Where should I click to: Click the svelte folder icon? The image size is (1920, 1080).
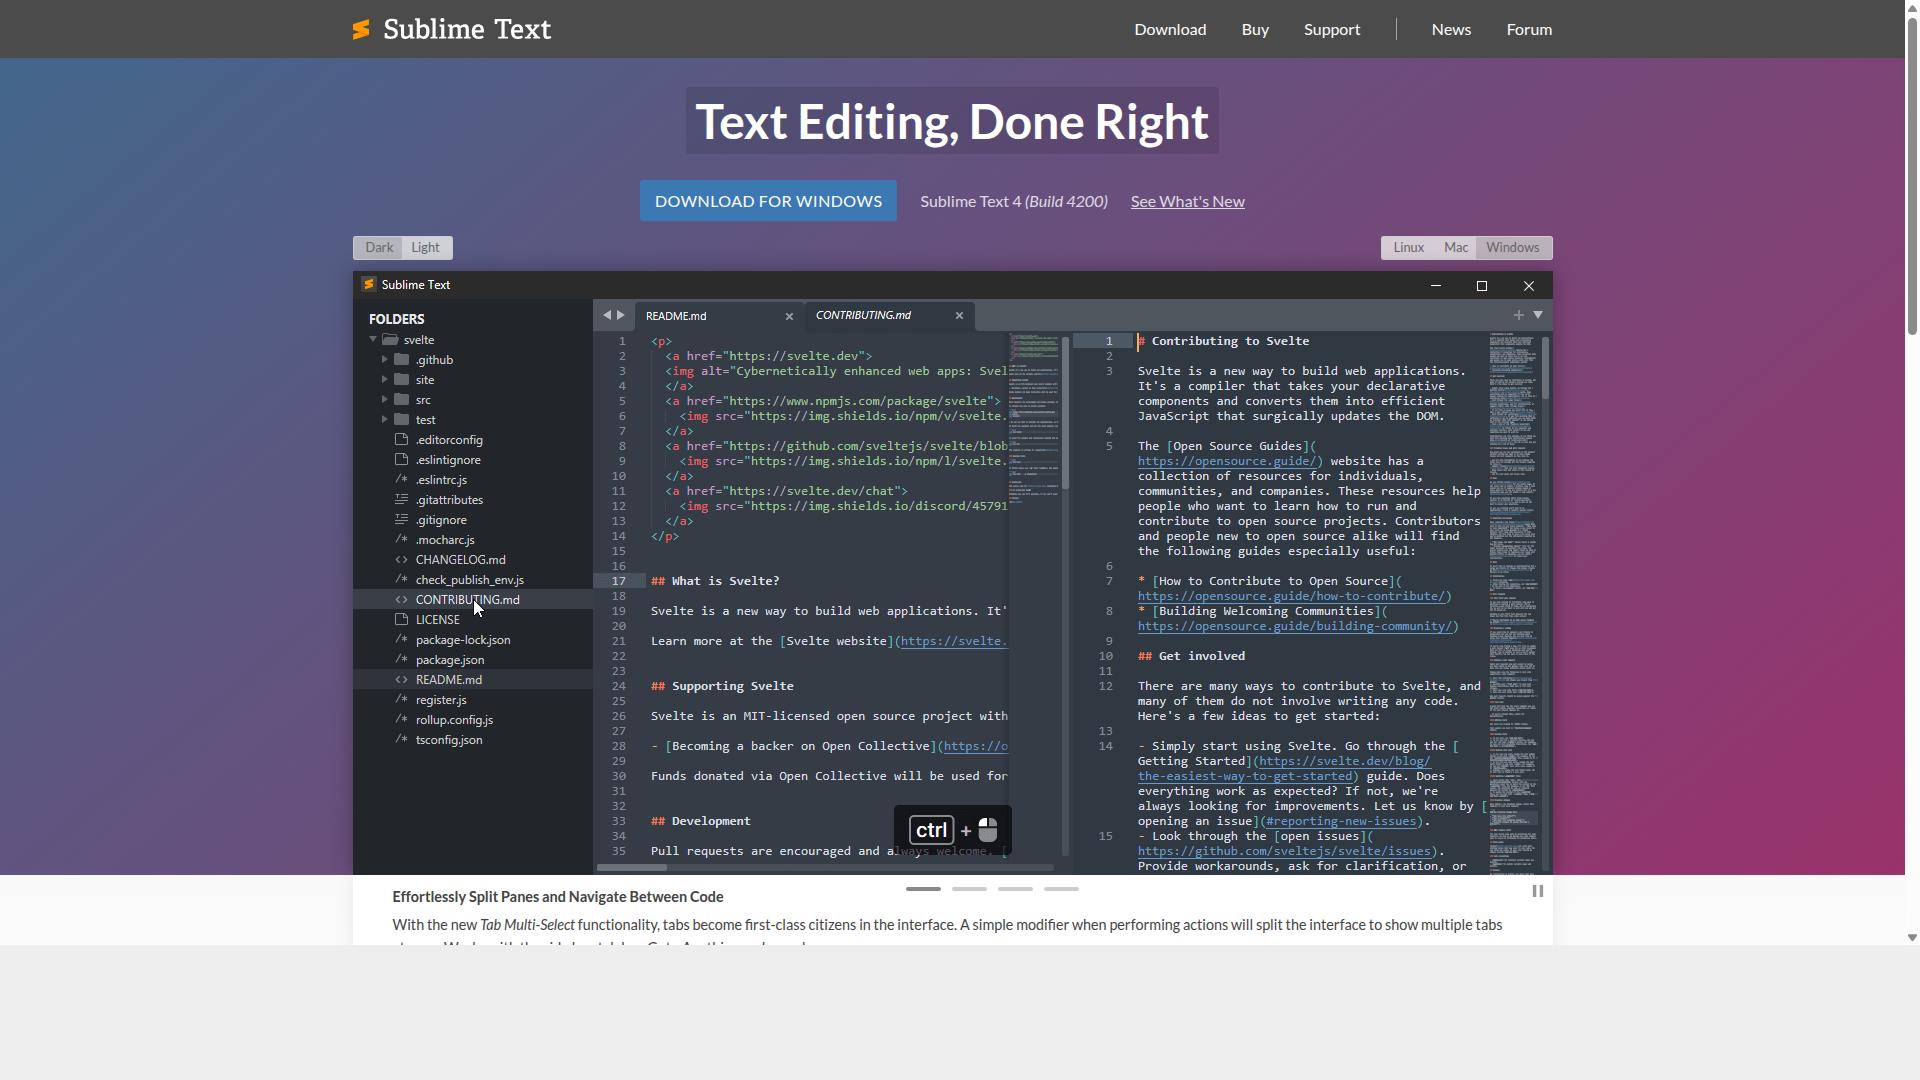[391, 340]
